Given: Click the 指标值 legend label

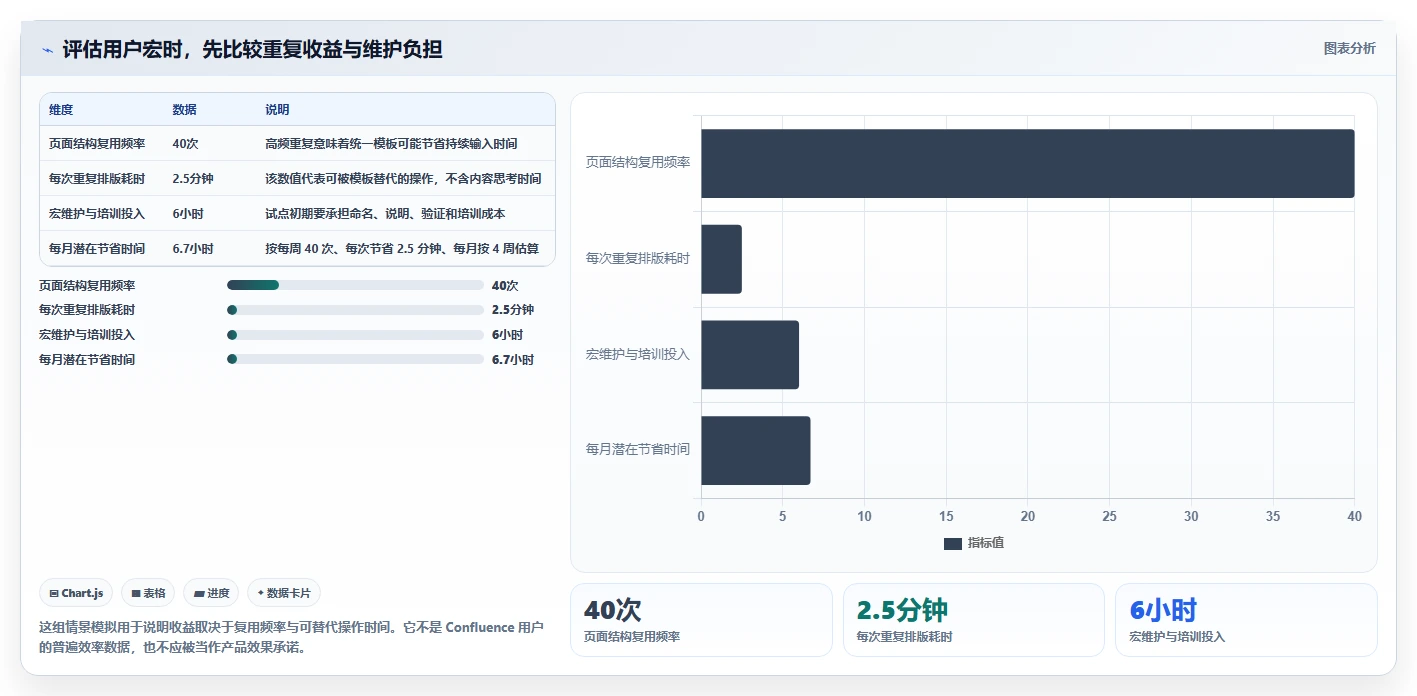Looking at the screenshot, I should 986,543.
